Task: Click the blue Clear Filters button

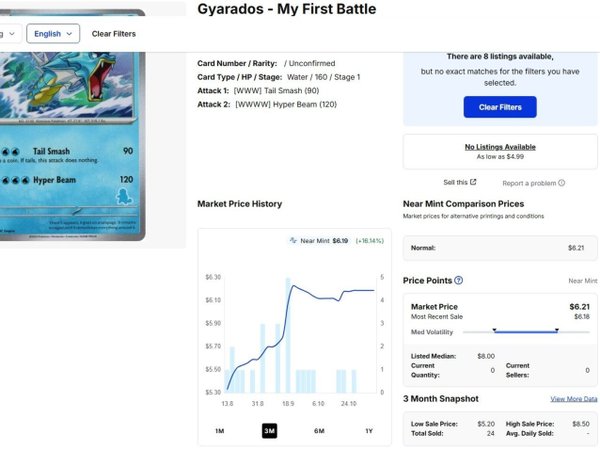Action: click(x=500, y=107)
